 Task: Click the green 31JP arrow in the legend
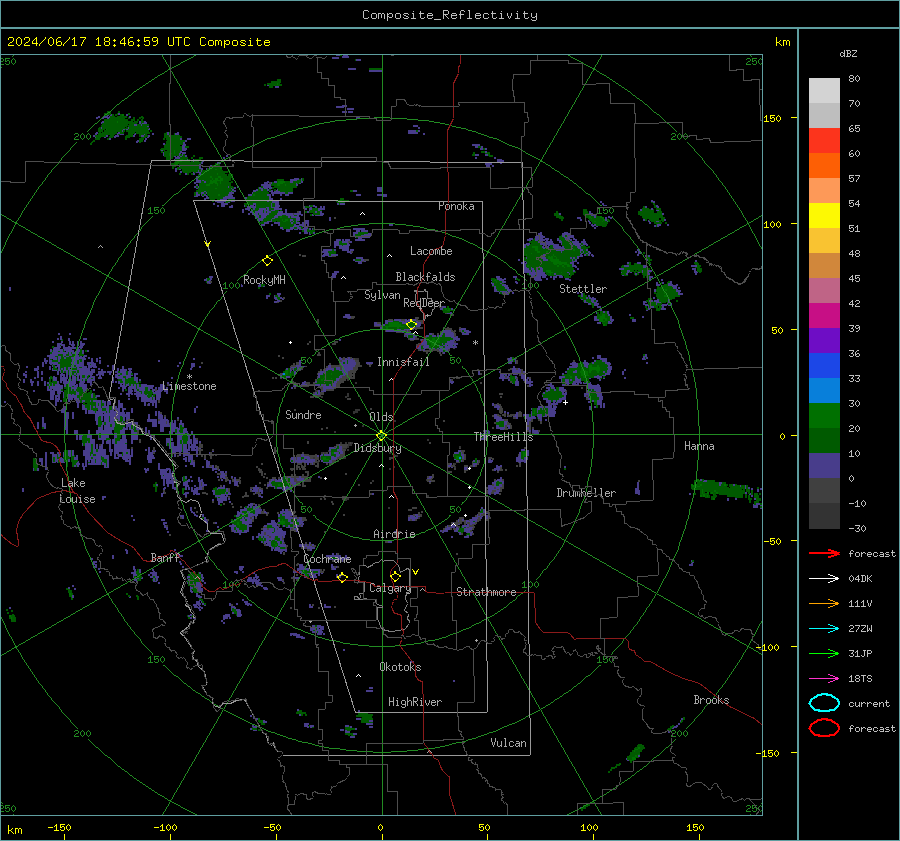tap(824, 653)
